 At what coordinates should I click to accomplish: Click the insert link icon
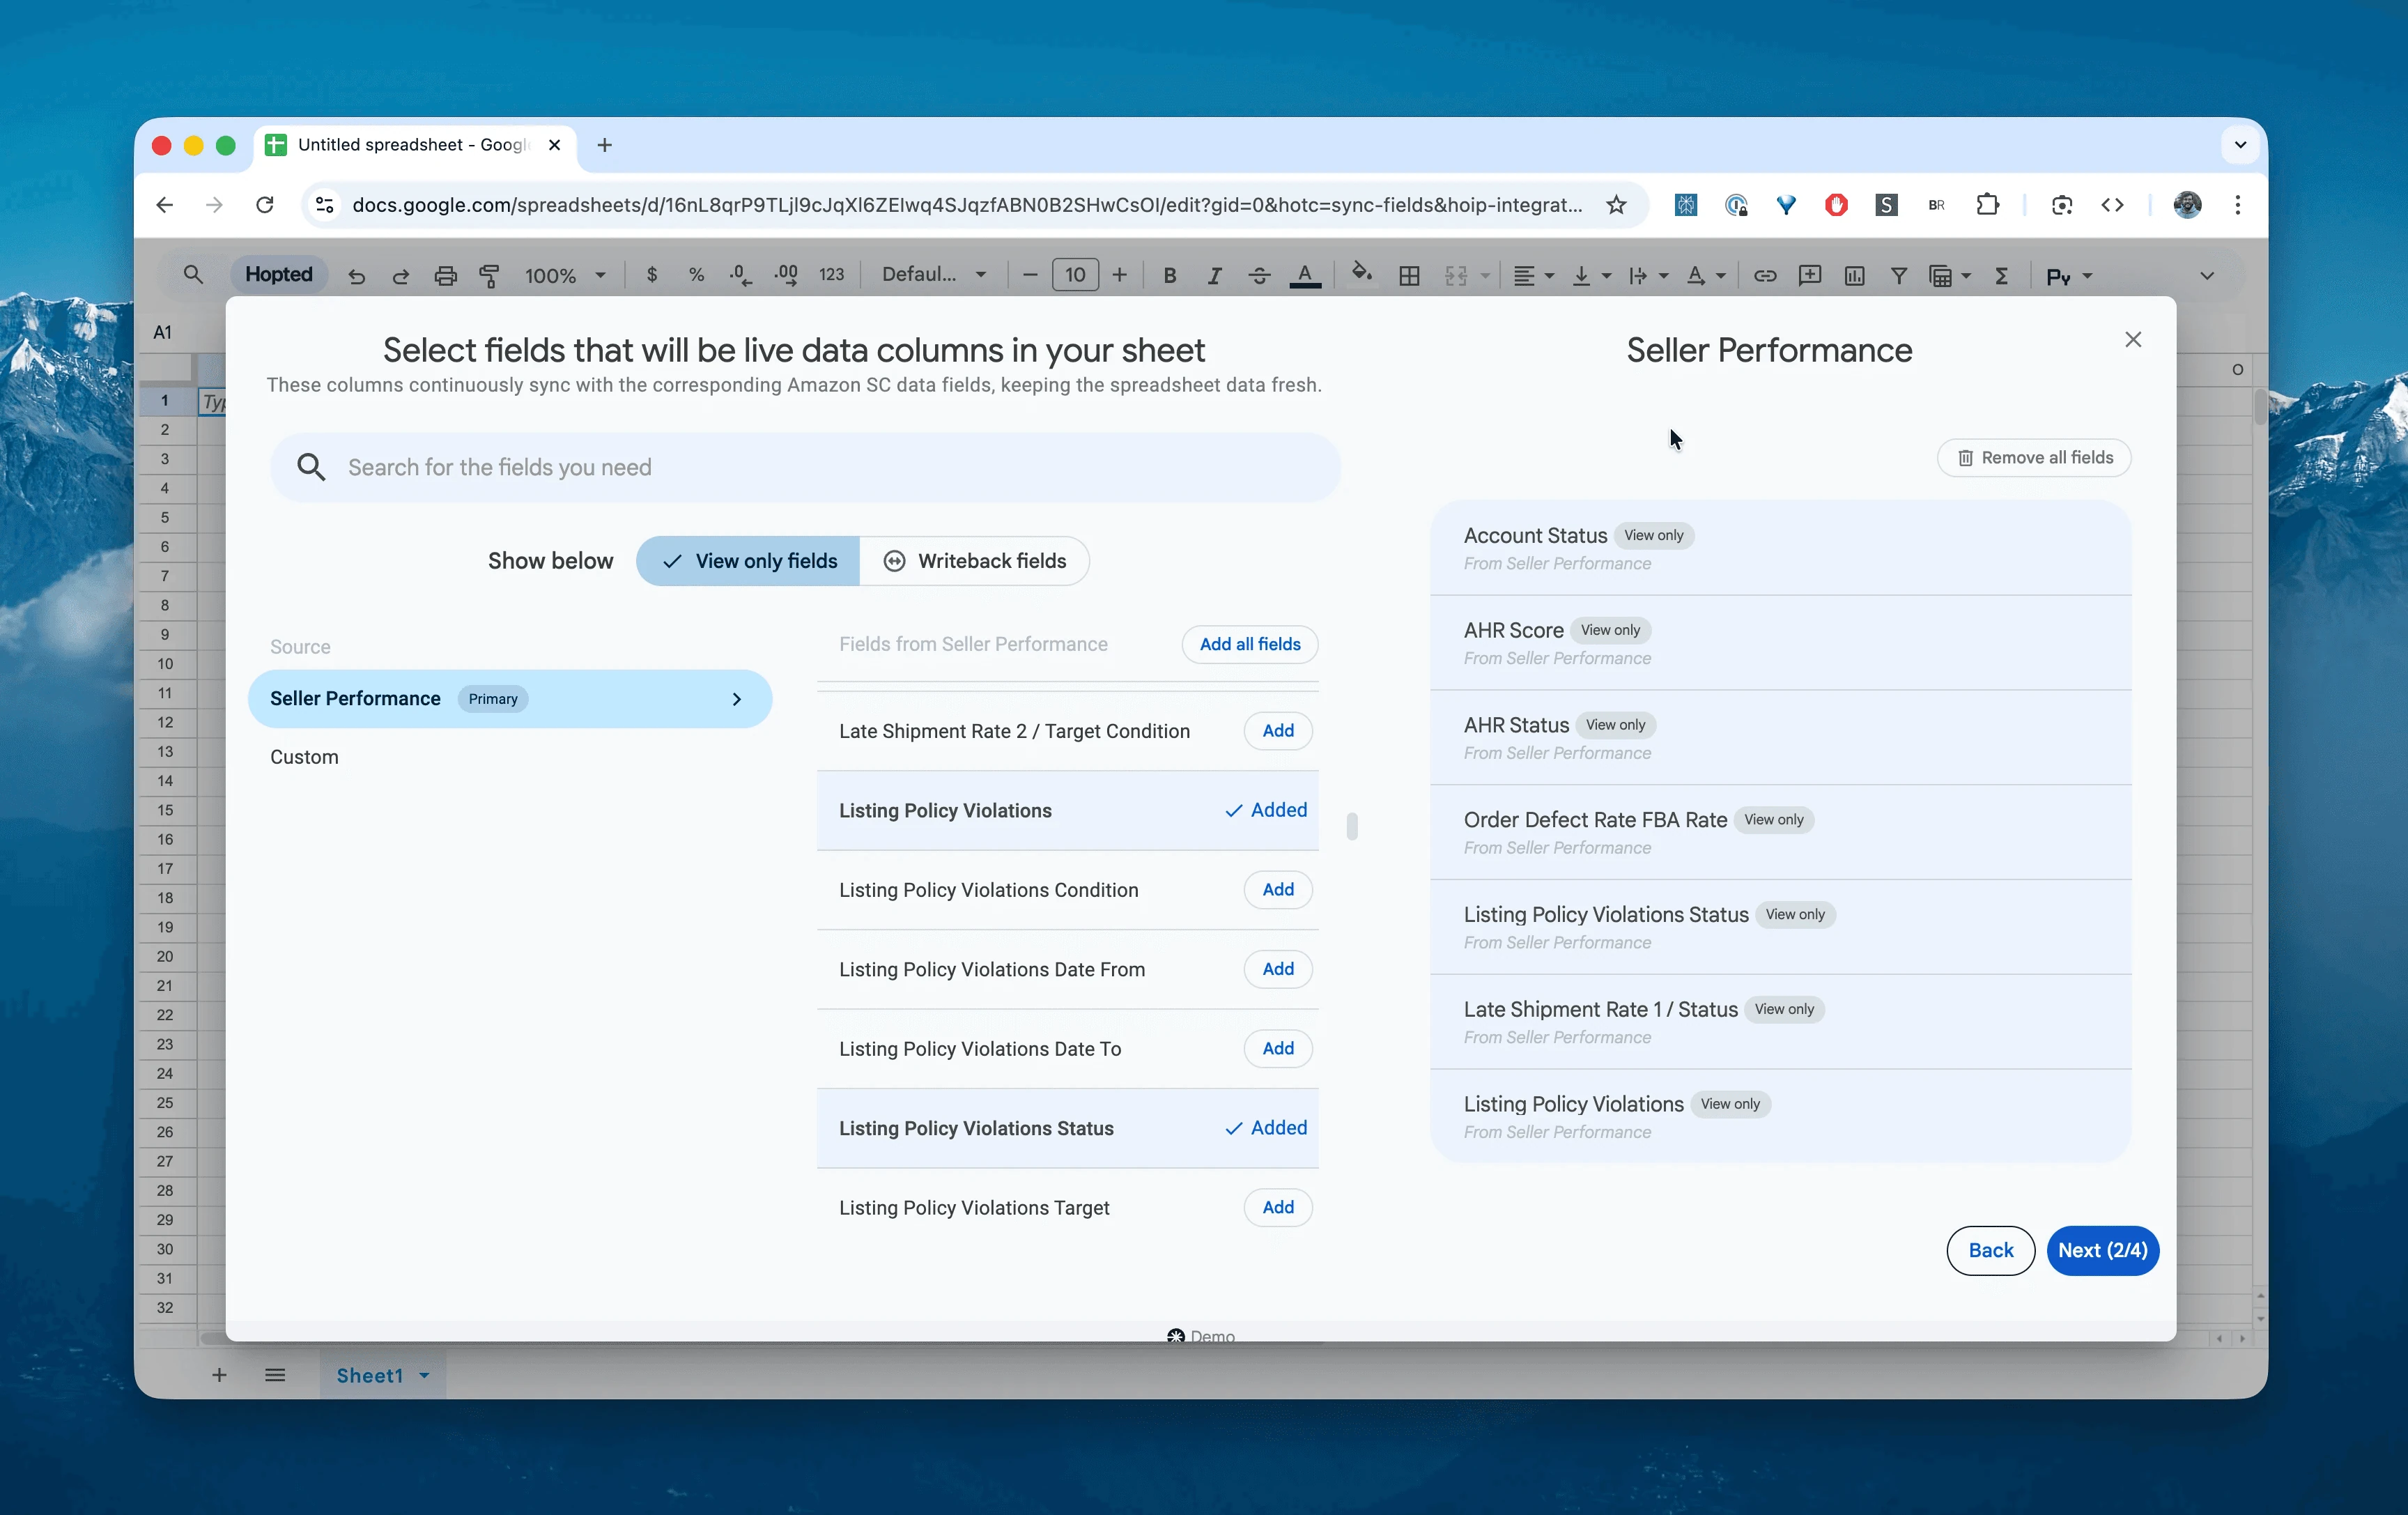[x=1765, y=276]
